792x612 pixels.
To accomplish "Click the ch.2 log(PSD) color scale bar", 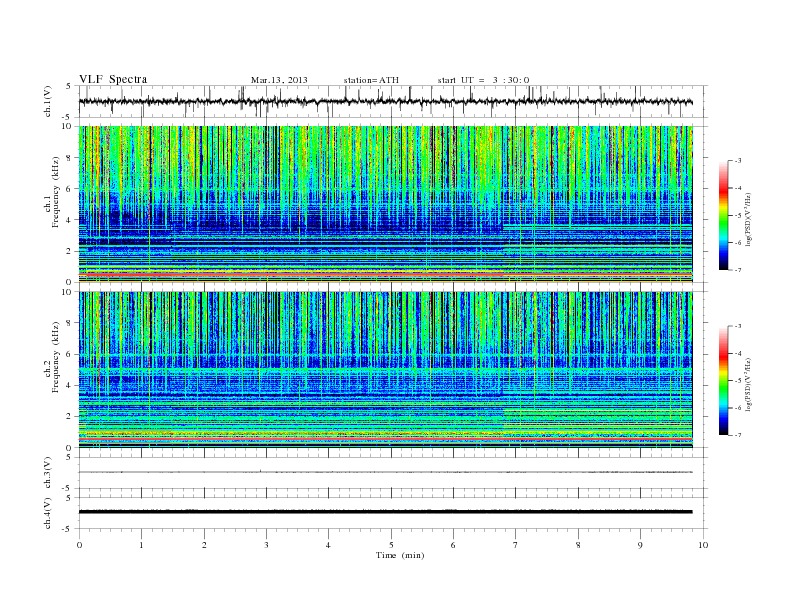I will (x=723, y=381).
